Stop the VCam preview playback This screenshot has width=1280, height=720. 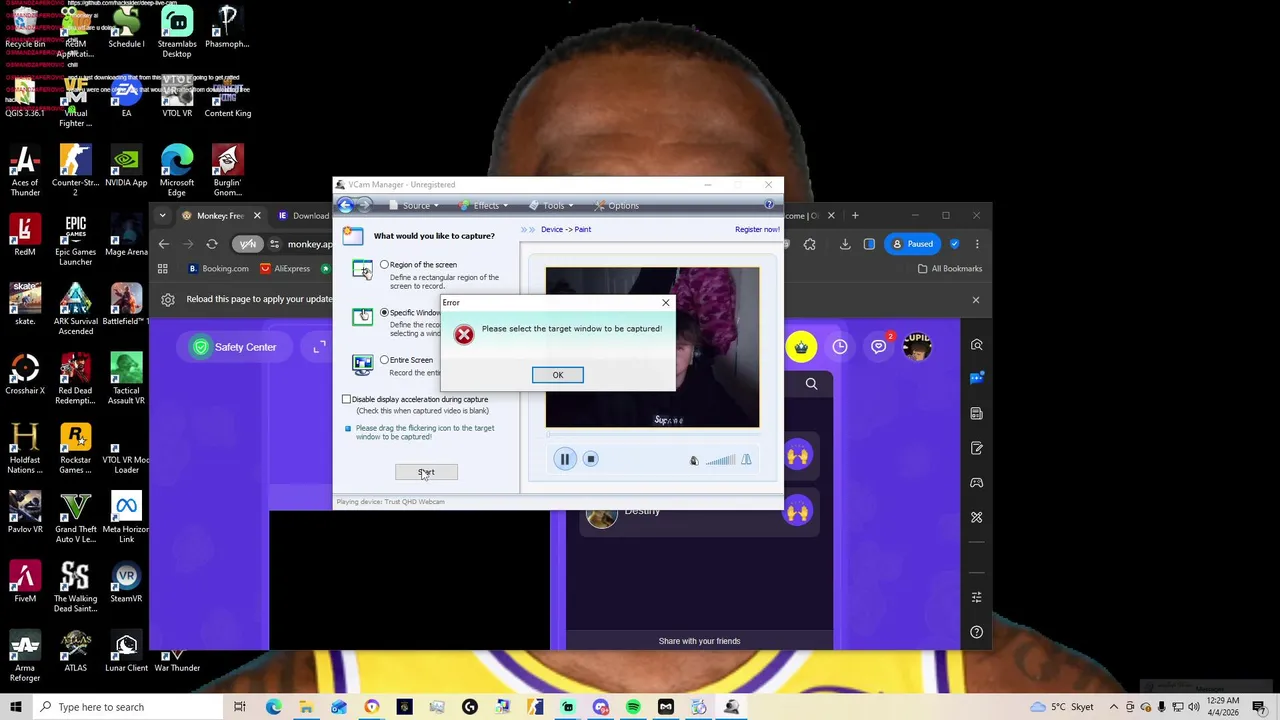pyautogui.click(x=590, y=459)
